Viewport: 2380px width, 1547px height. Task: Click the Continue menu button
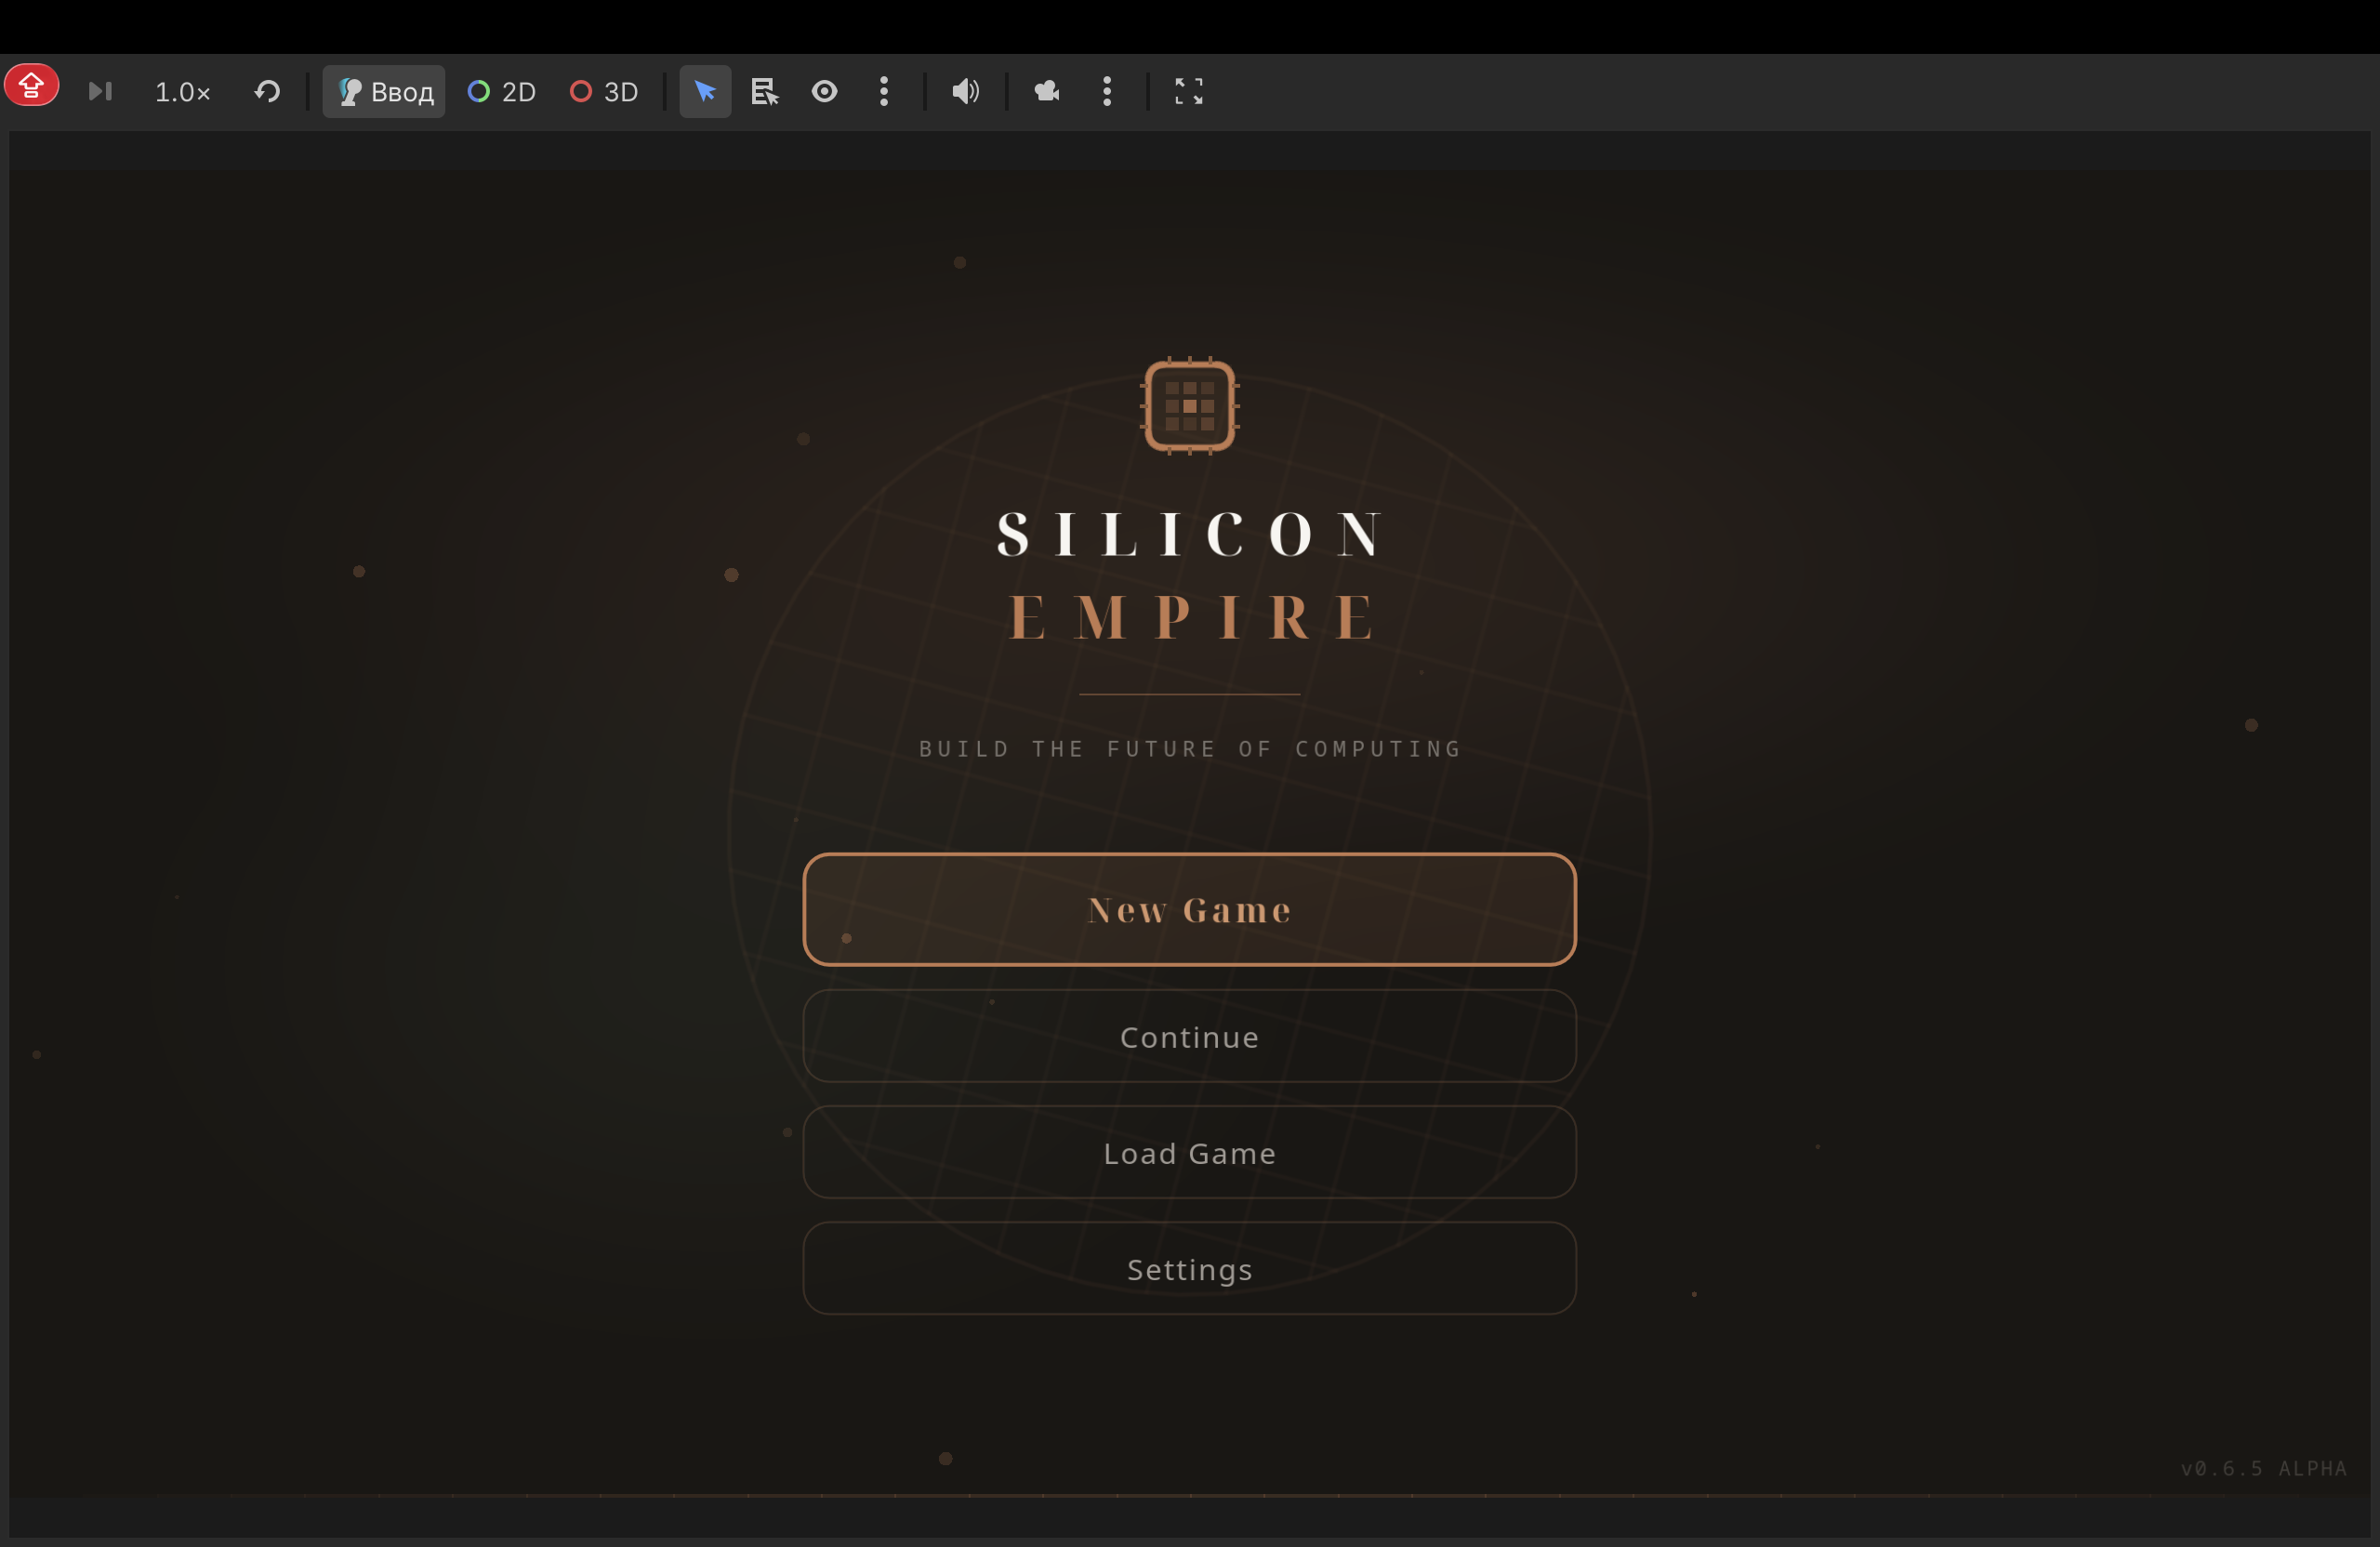tap(1189, 1037)
